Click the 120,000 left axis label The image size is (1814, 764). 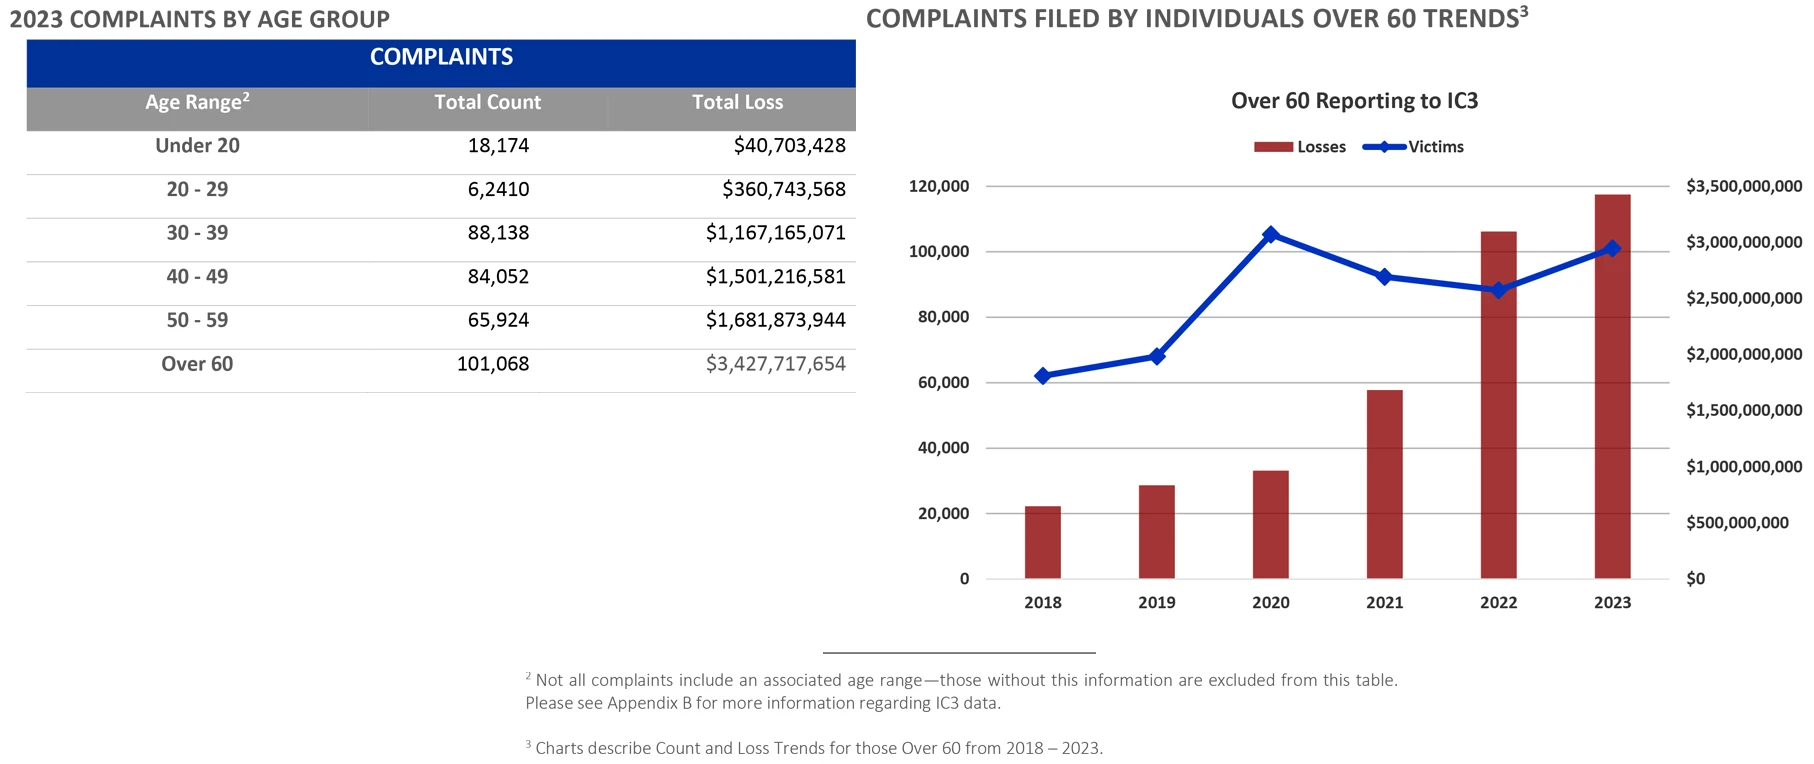point(939,186)
